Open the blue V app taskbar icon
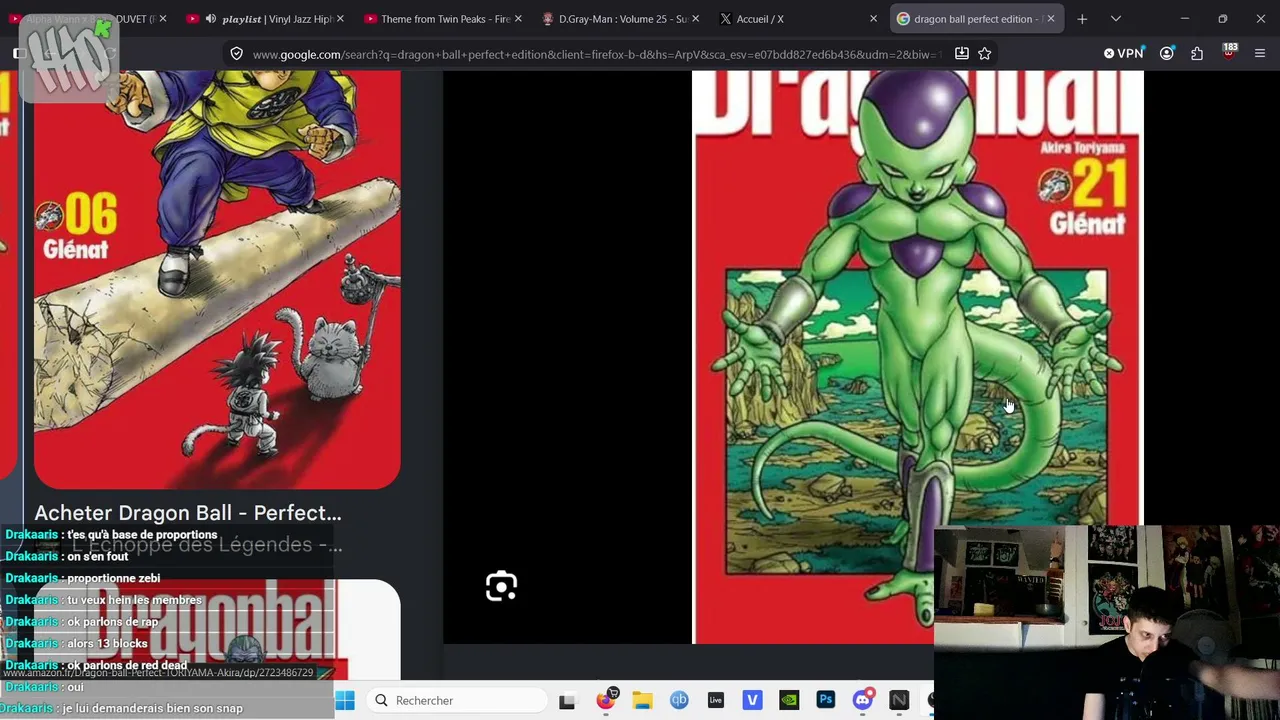Image resolution: width=1280 pixels, height=720 pixels. (x=752, y=700)
